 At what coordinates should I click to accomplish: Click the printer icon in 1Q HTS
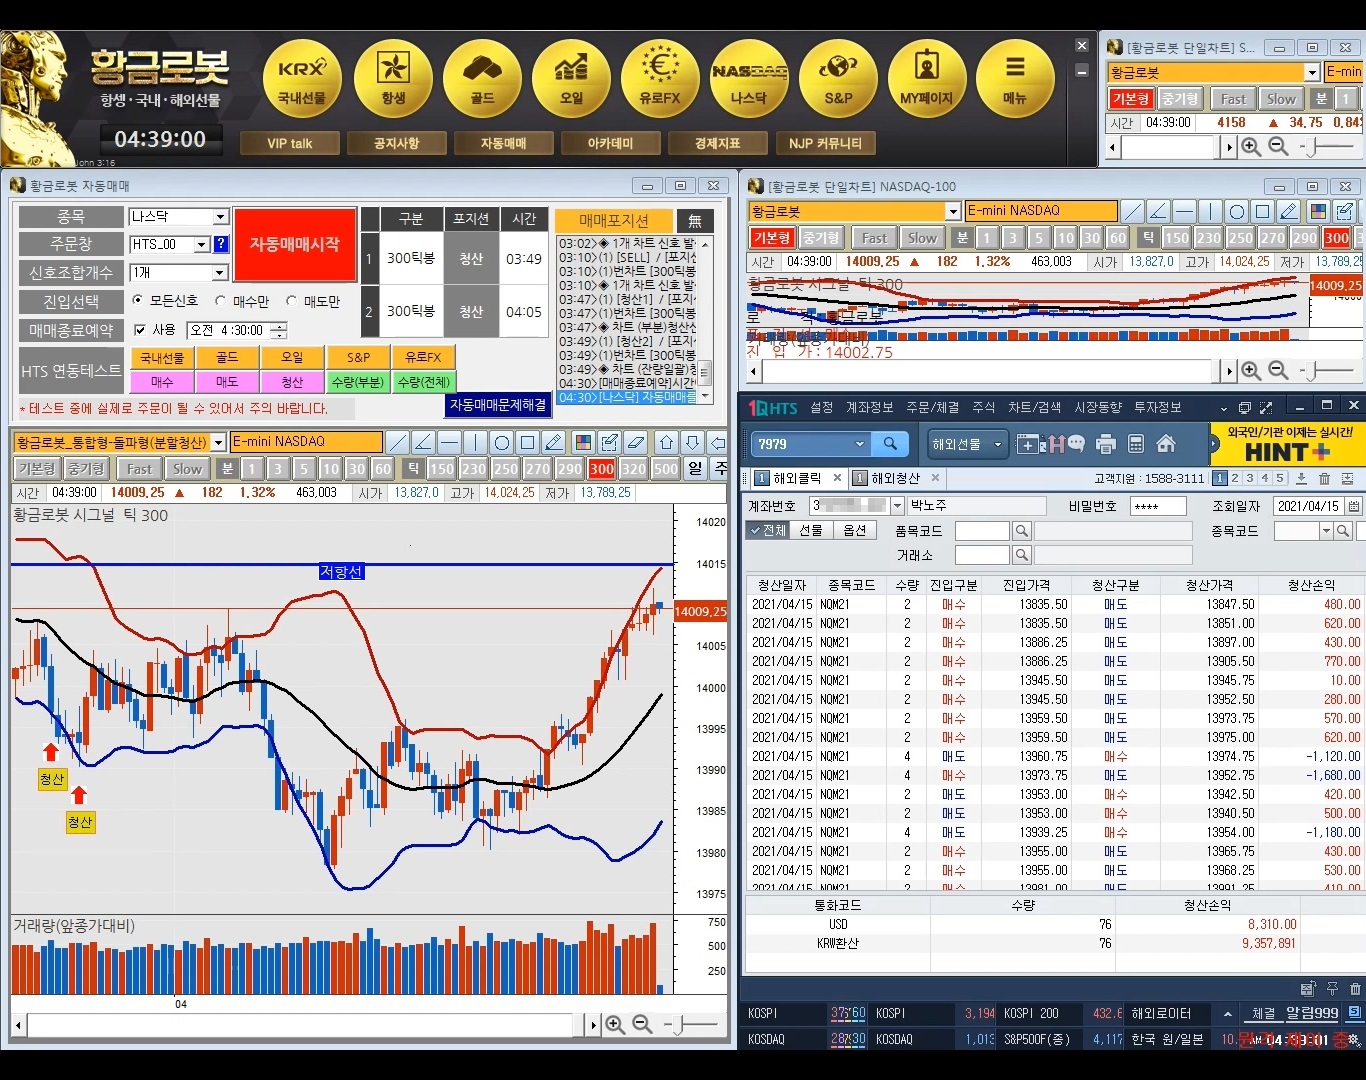tap(1106, 444)
